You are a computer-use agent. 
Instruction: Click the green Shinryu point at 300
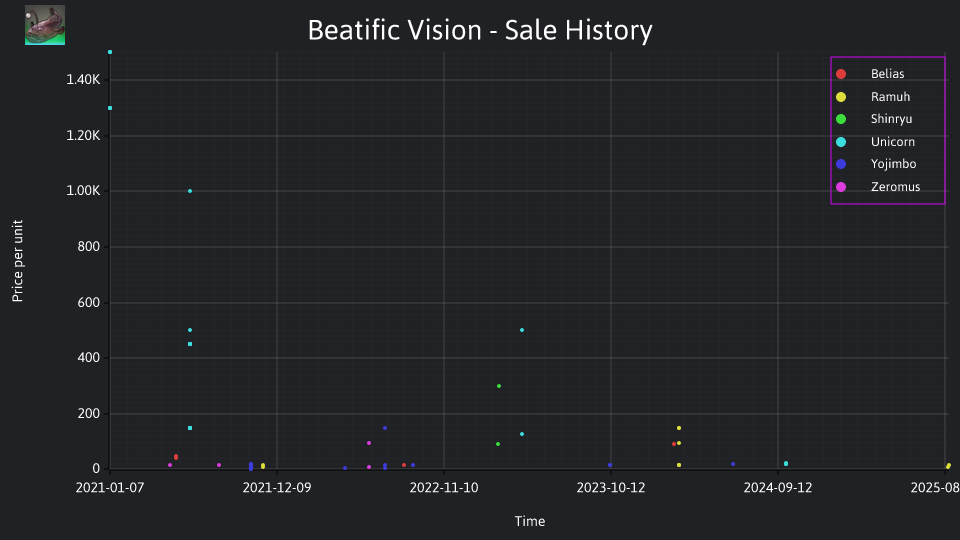(x=499, y=386)
